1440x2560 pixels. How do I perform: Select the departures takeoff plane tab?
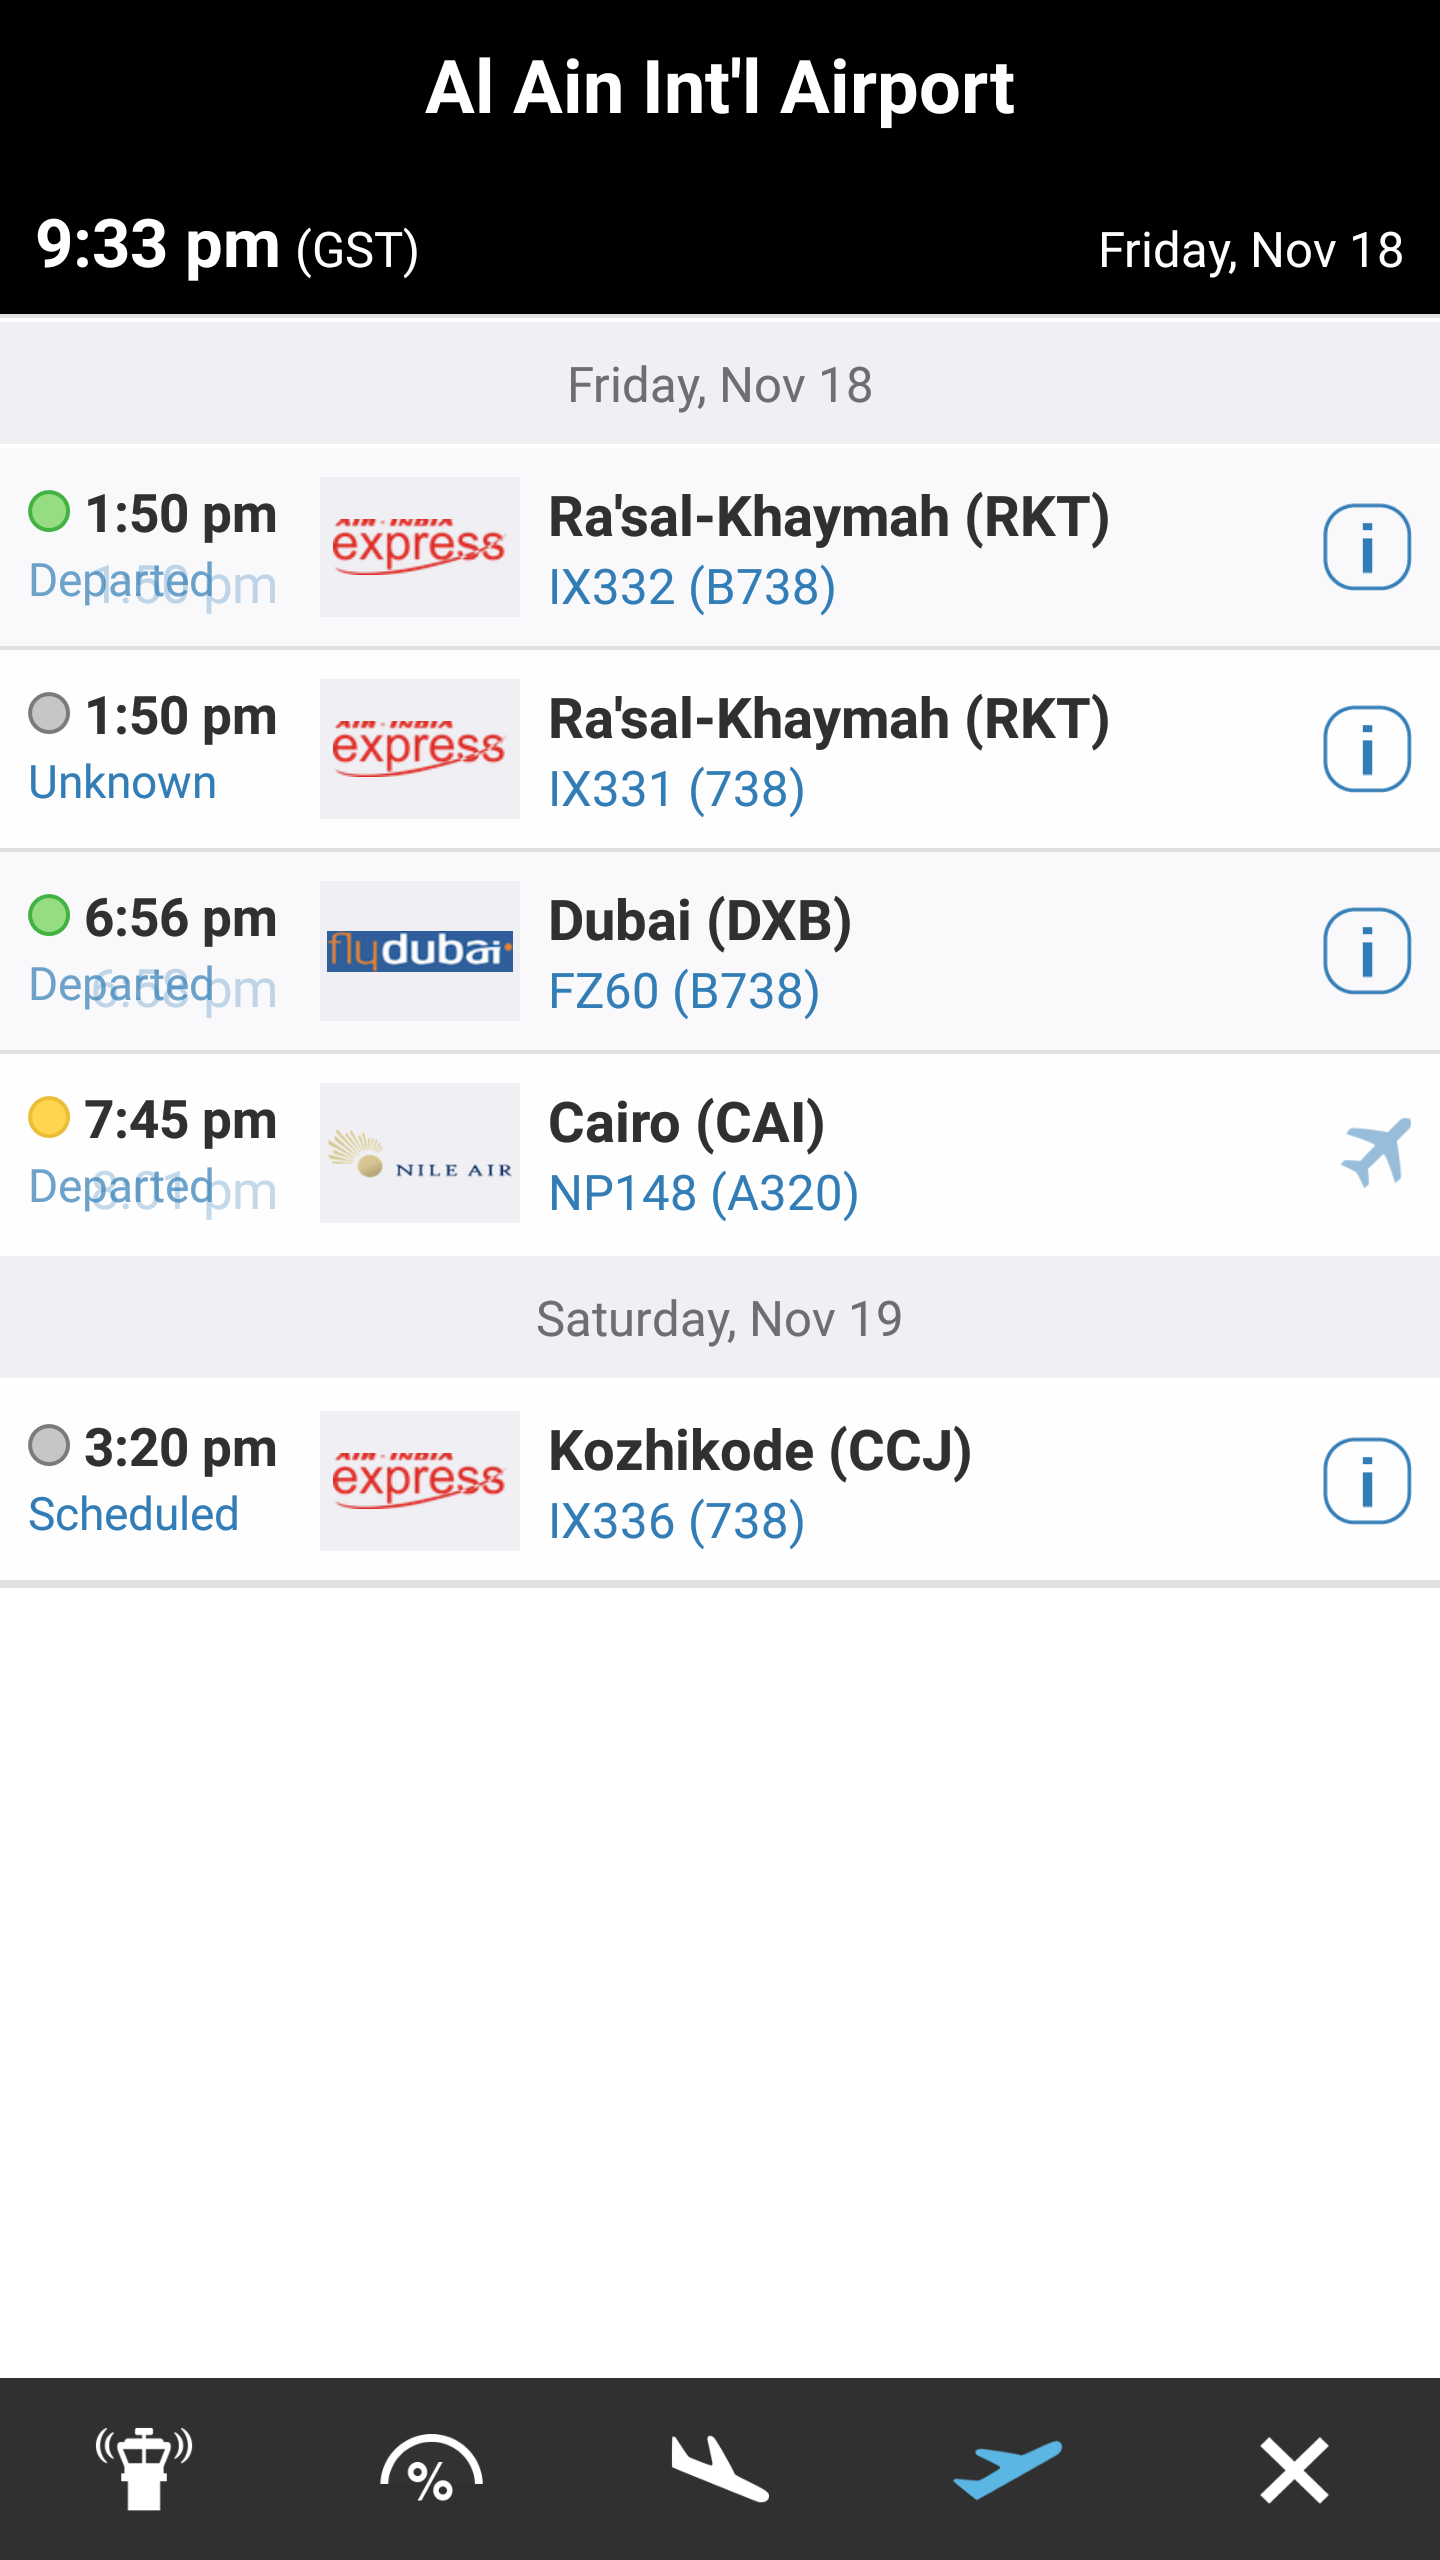tap(1007, 2470)
